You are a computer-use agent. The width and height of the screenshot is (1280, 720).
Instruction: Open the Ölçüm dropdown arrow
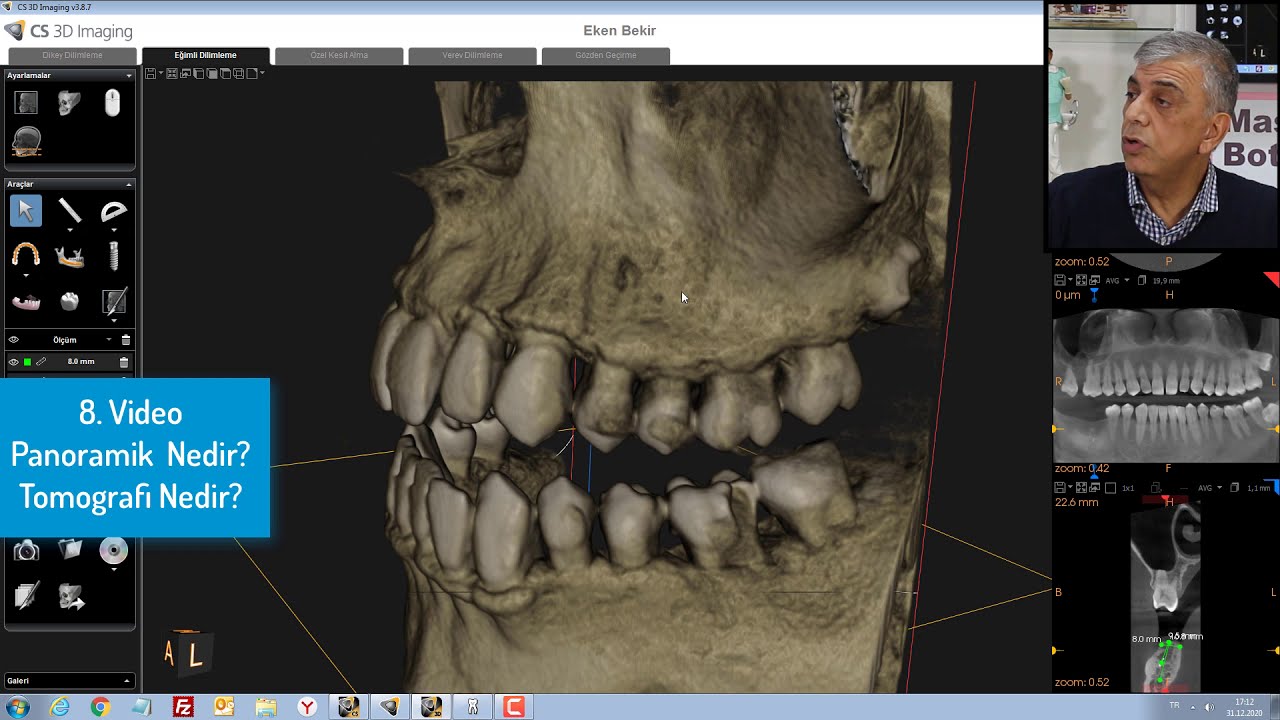coord(109,340)
